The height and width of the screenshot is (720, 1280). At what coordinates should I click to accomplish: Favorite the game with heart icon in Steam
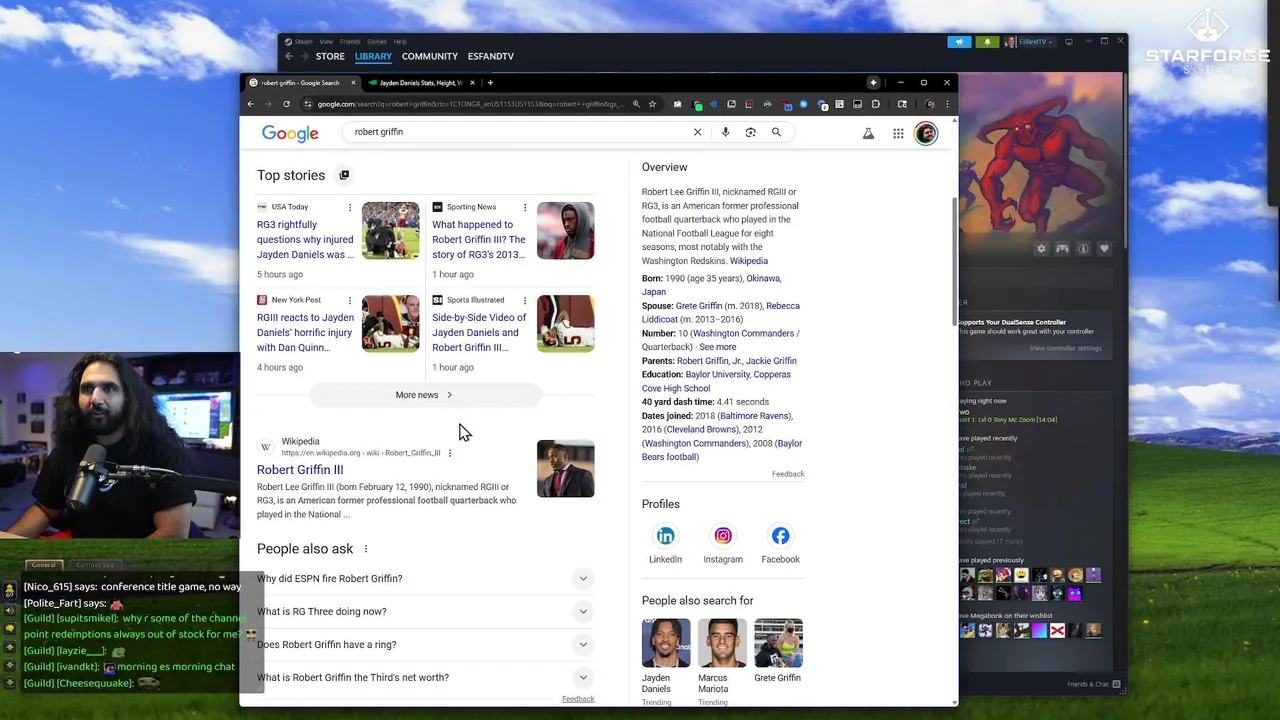tap(1104, 248)
